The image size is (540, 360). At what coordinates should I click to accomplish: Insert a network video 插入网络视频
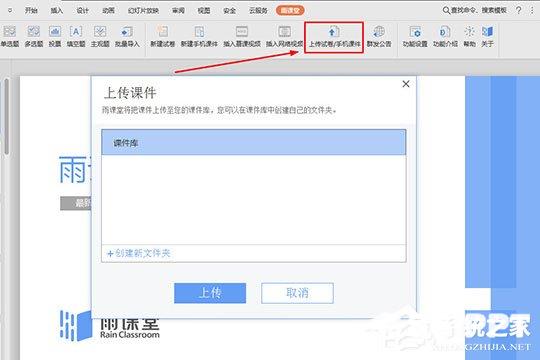[284, 36]
